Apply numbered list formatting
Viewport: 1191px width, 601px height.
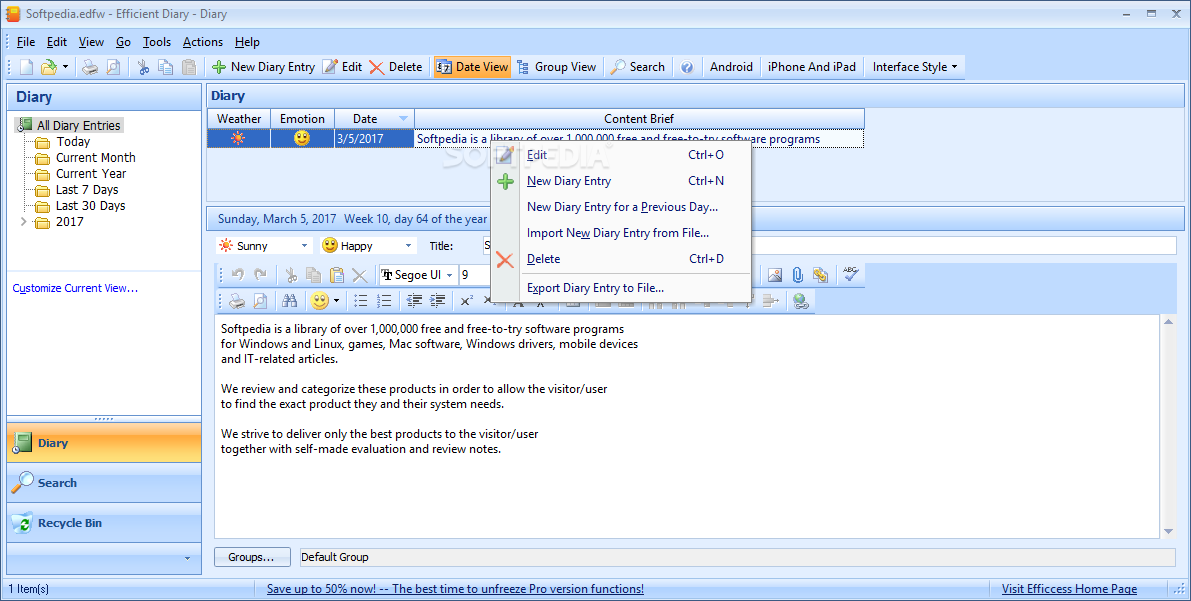[384, 301]
